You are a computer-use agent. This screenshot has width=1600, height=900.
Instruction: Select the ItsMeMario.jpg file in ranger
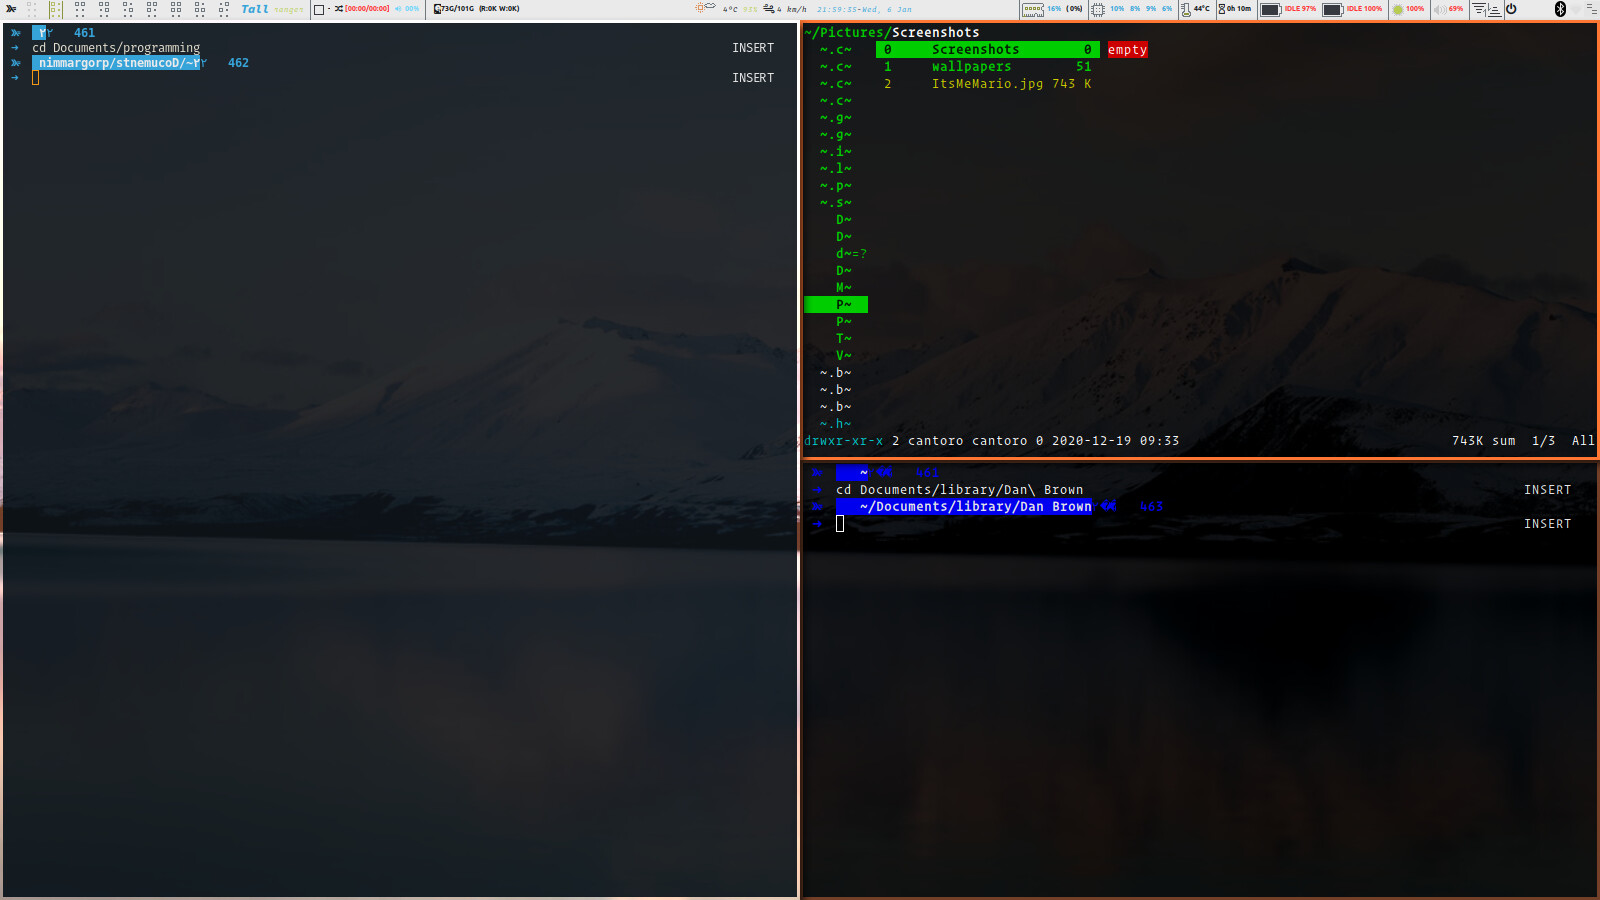(x=988, y=83)
